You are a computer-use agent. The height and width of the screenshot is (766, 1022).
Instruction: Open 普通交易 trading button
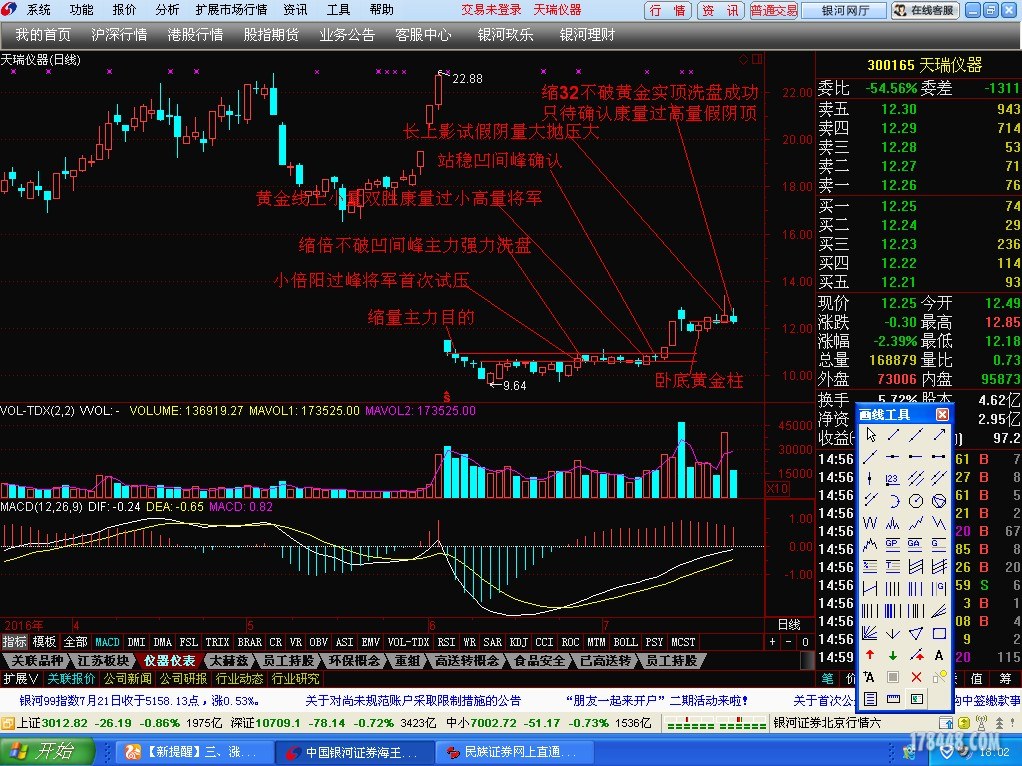point(774,10)
